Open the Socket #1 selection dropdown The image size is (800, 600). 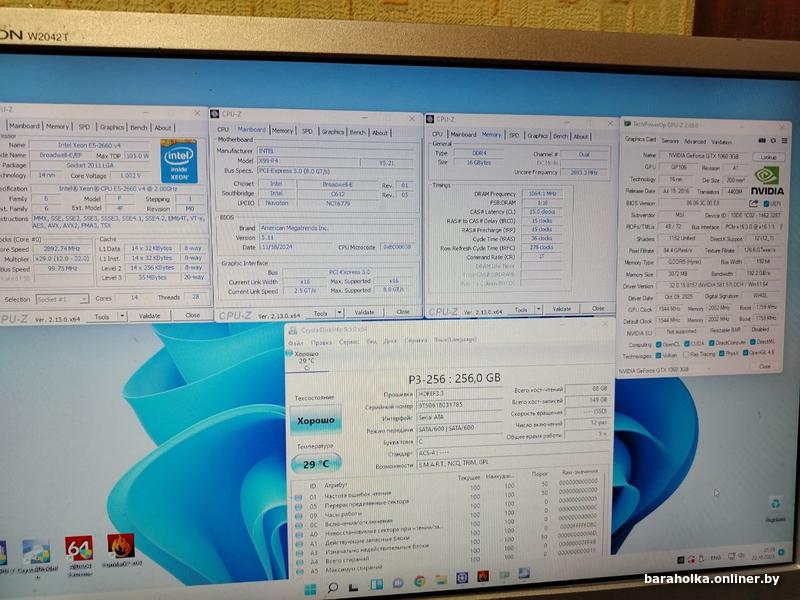coord(62,299)
